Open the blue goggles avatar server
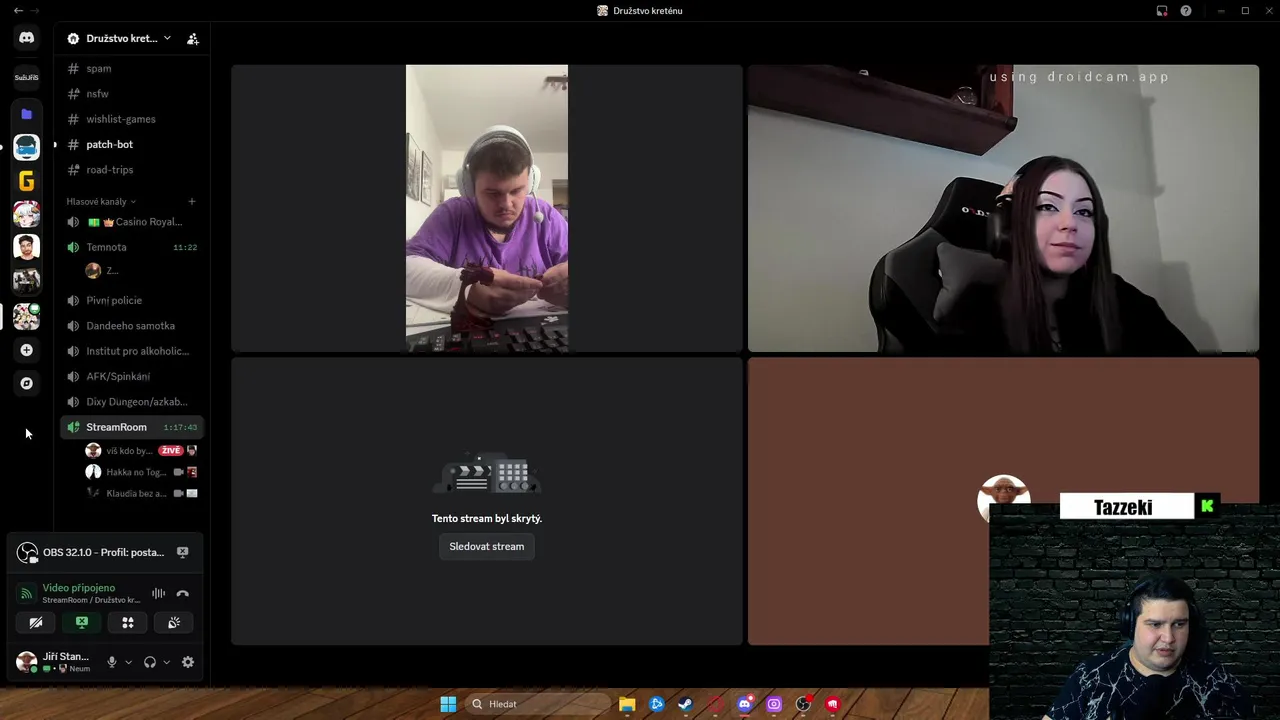This screenshot has height=720, width=1280. point(27,147)
